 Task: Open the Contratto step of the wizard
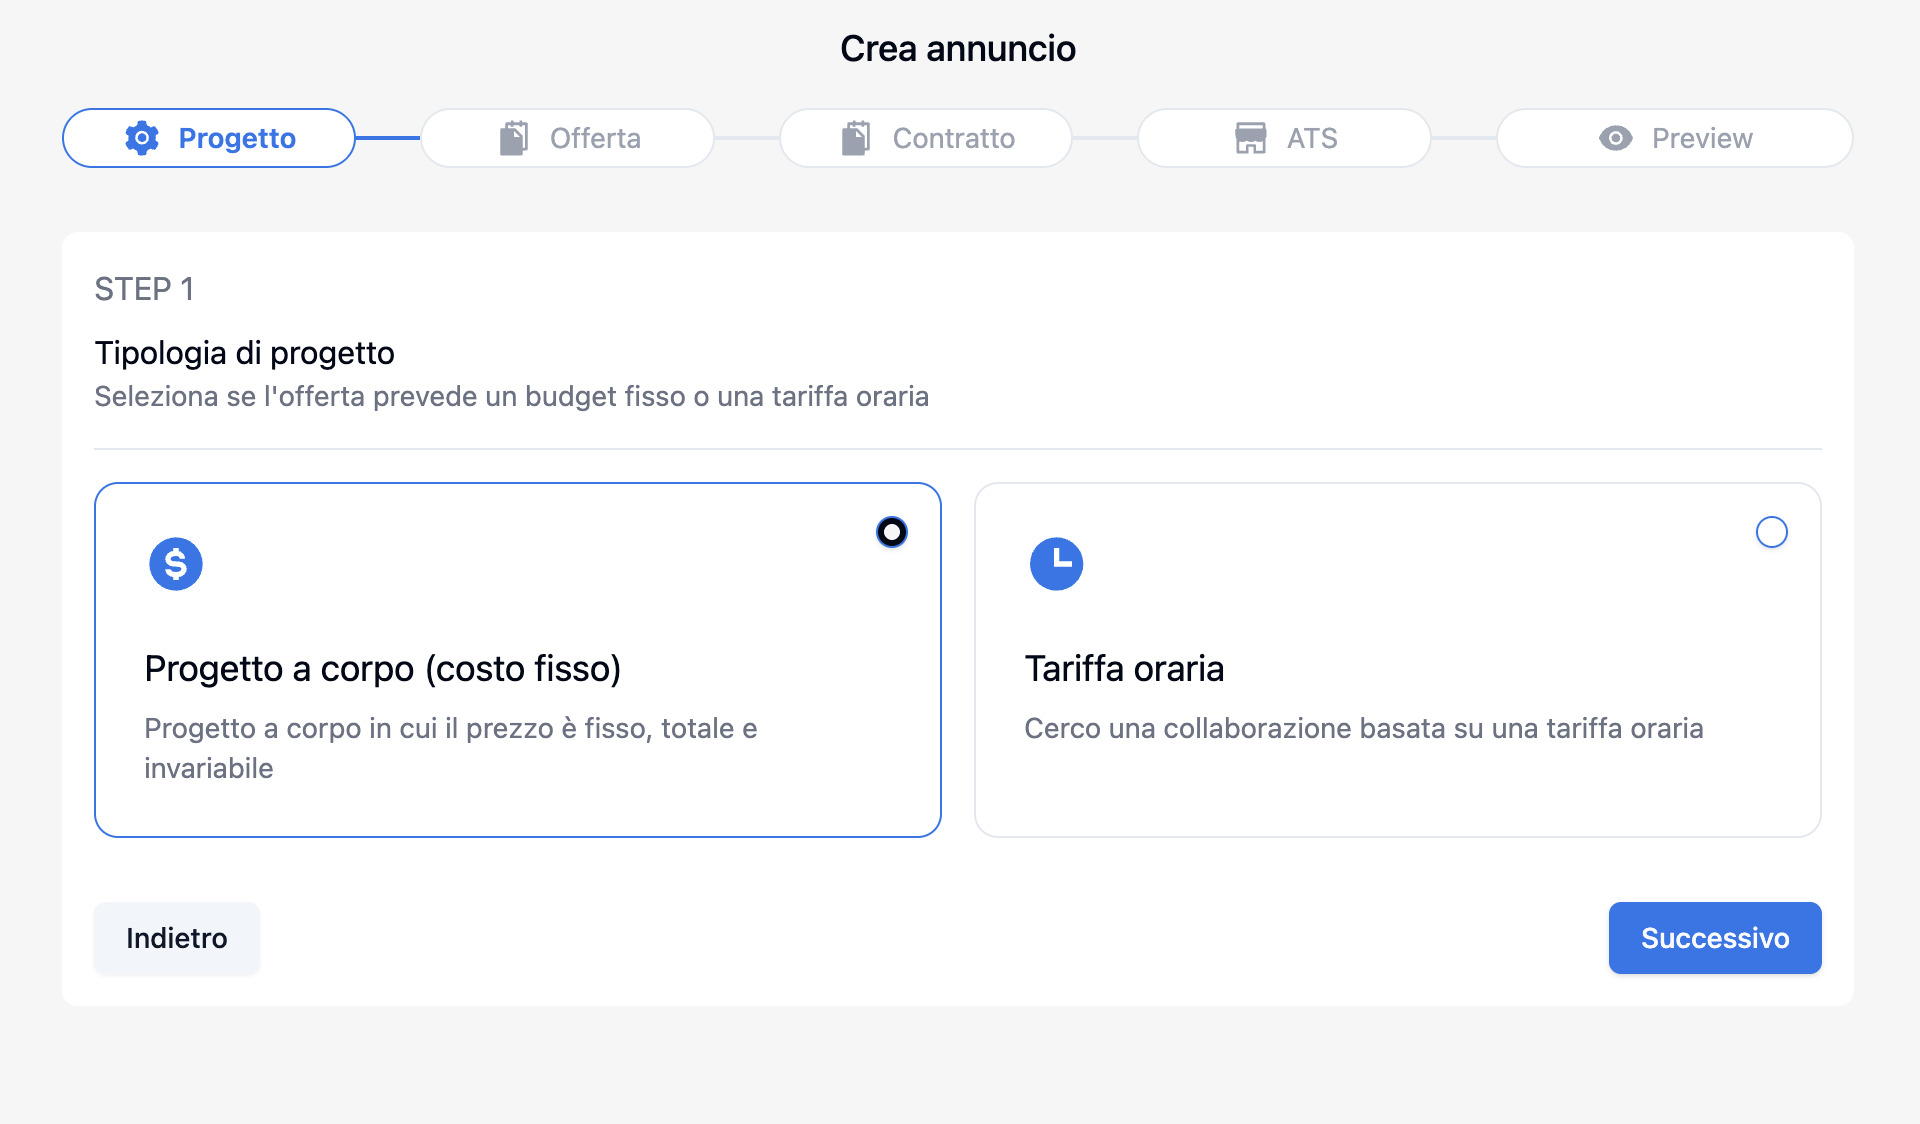(x=925, y=138)
